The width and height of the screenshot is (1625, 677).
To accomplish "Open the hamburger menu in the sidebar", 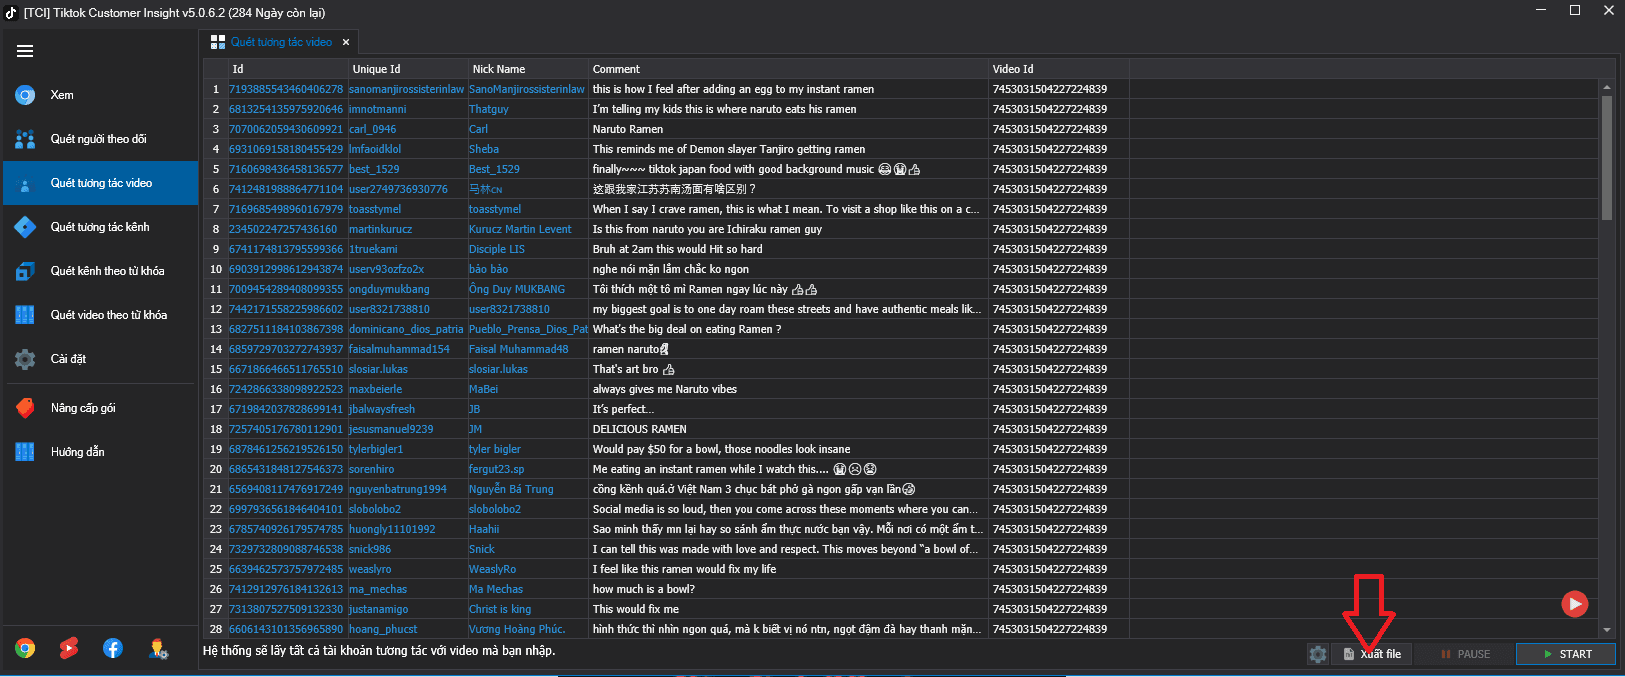I will [x=25, y=51].
